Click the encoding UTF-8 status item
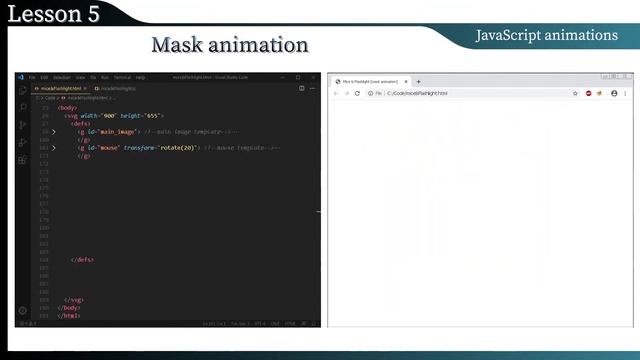 click(260, 324)
